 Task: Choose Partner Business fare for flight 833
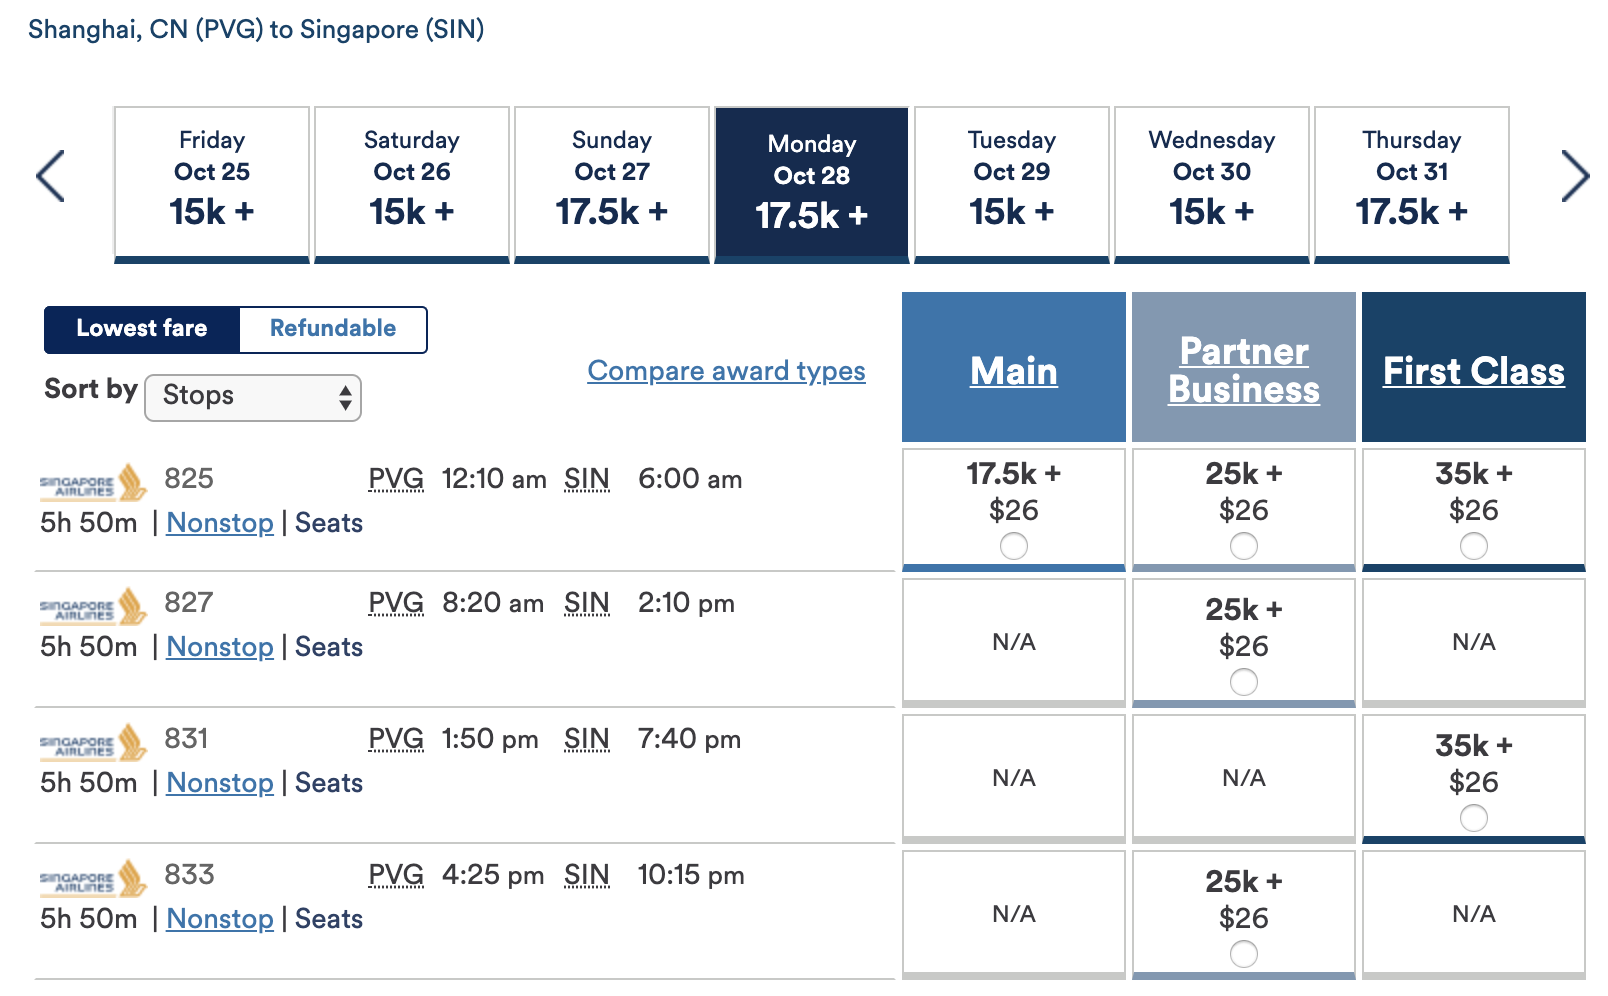click(x=1244, y=954)
